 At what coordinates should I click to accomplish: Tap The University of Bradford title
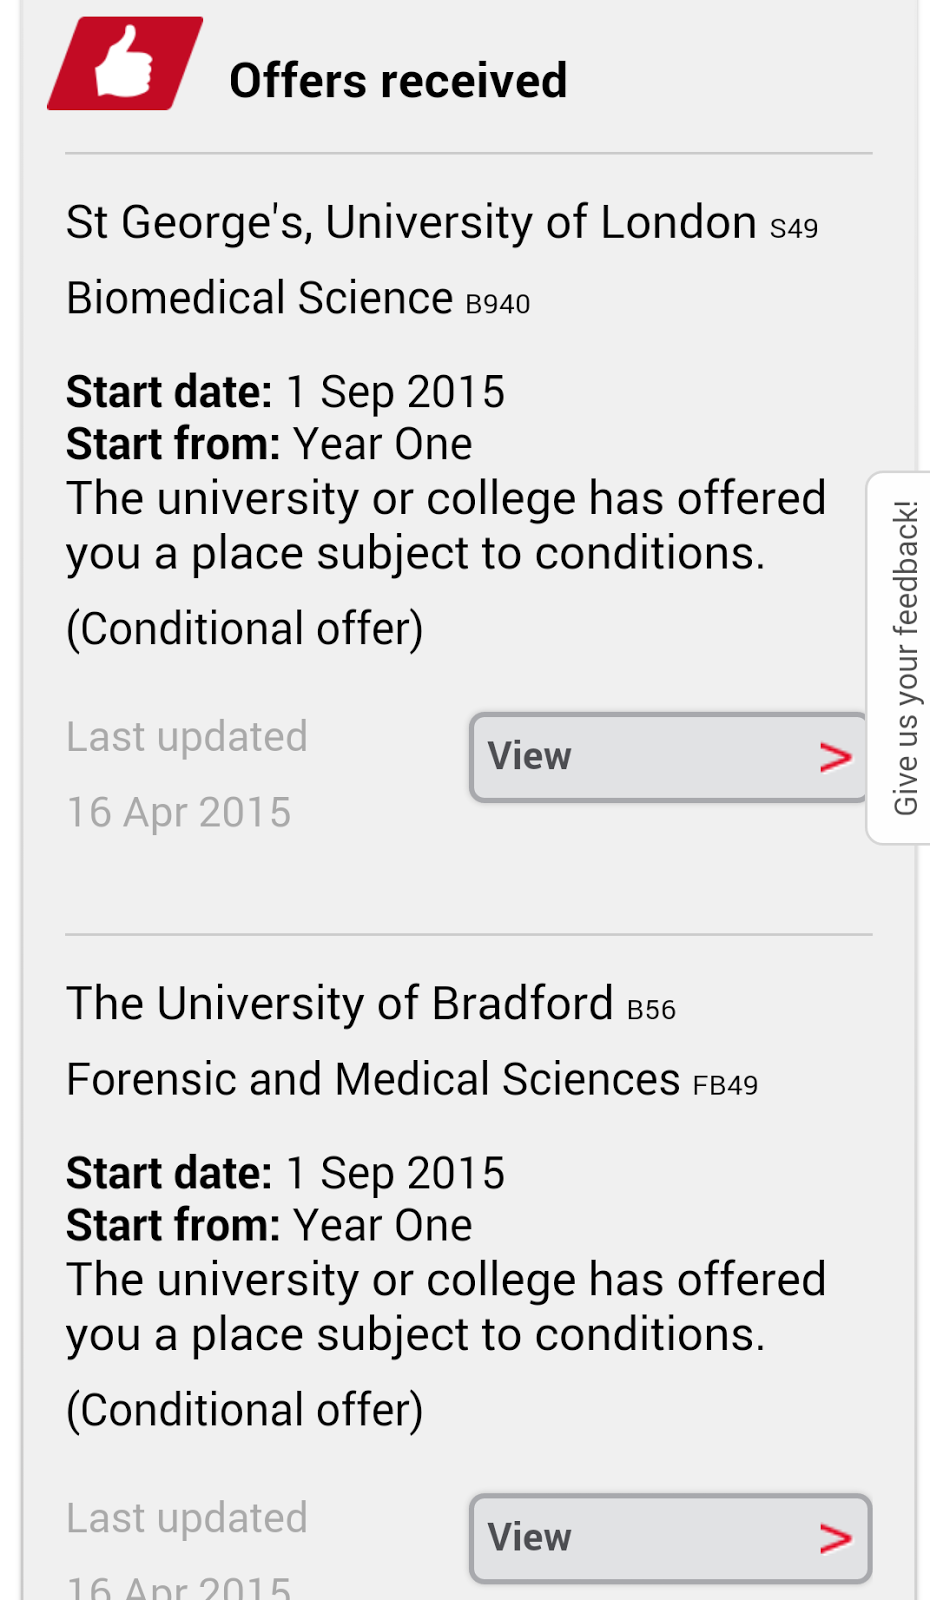[339, 1003]
